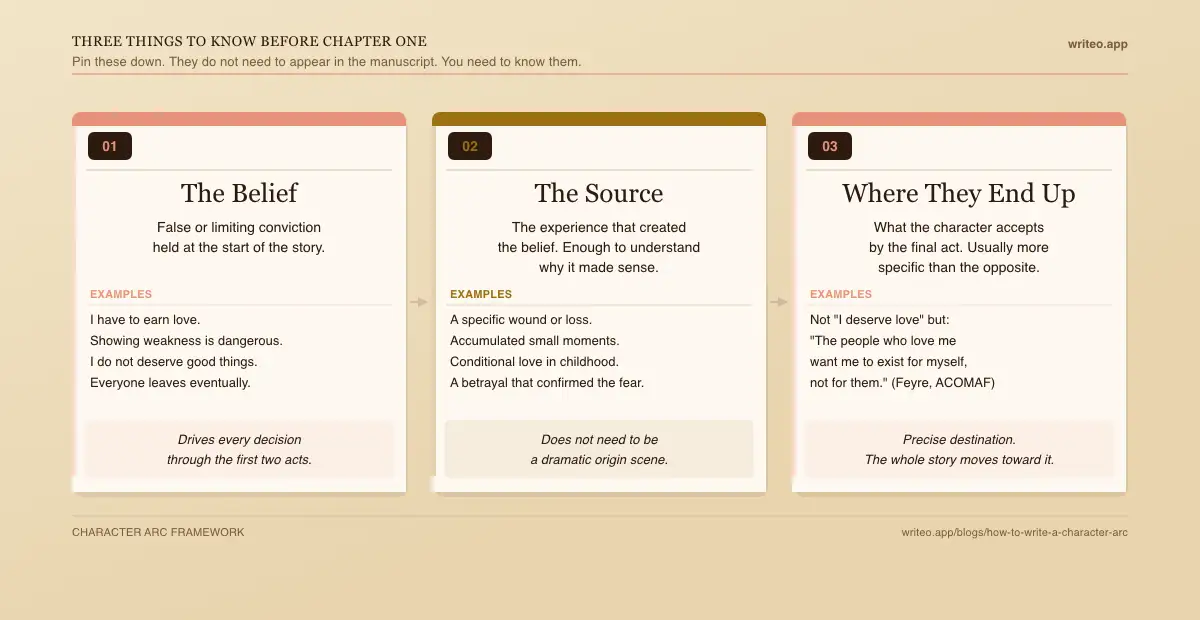Click EXAMPLES label in The Belief card
The image size is (1200, 620).
point(121,294)
